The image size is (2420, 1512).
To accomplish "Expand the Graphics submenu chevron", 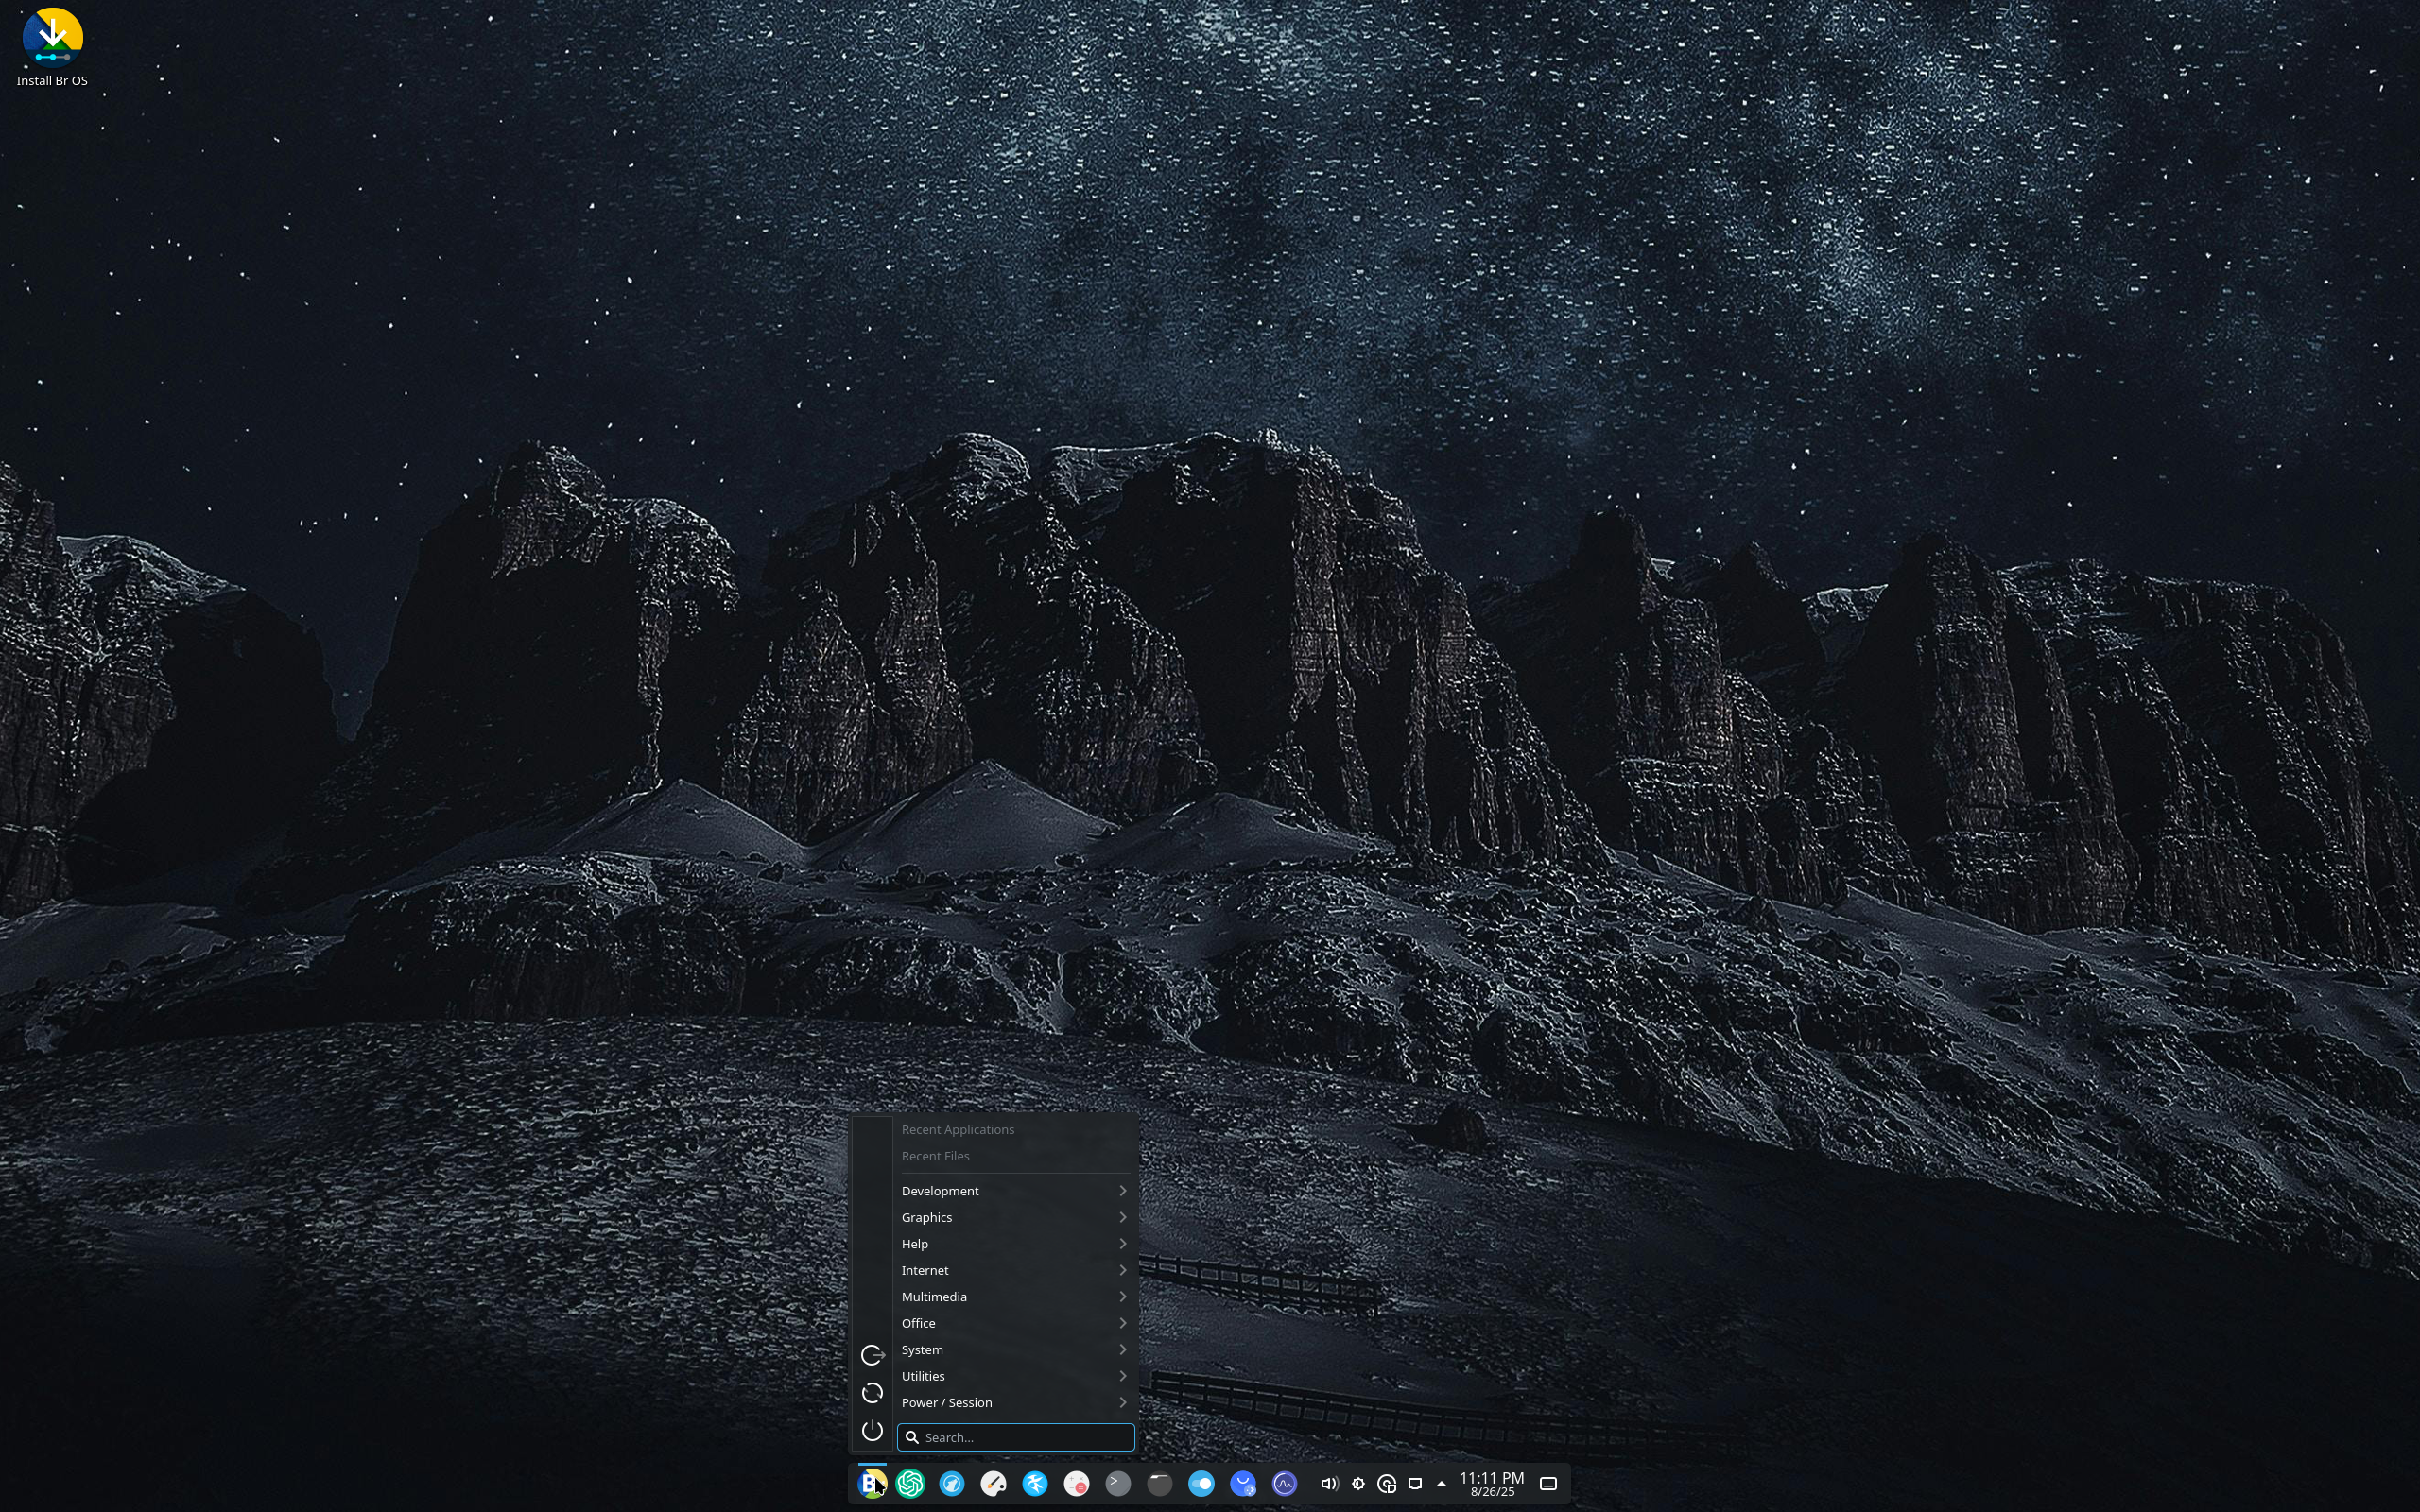I will [1123, 1217].
